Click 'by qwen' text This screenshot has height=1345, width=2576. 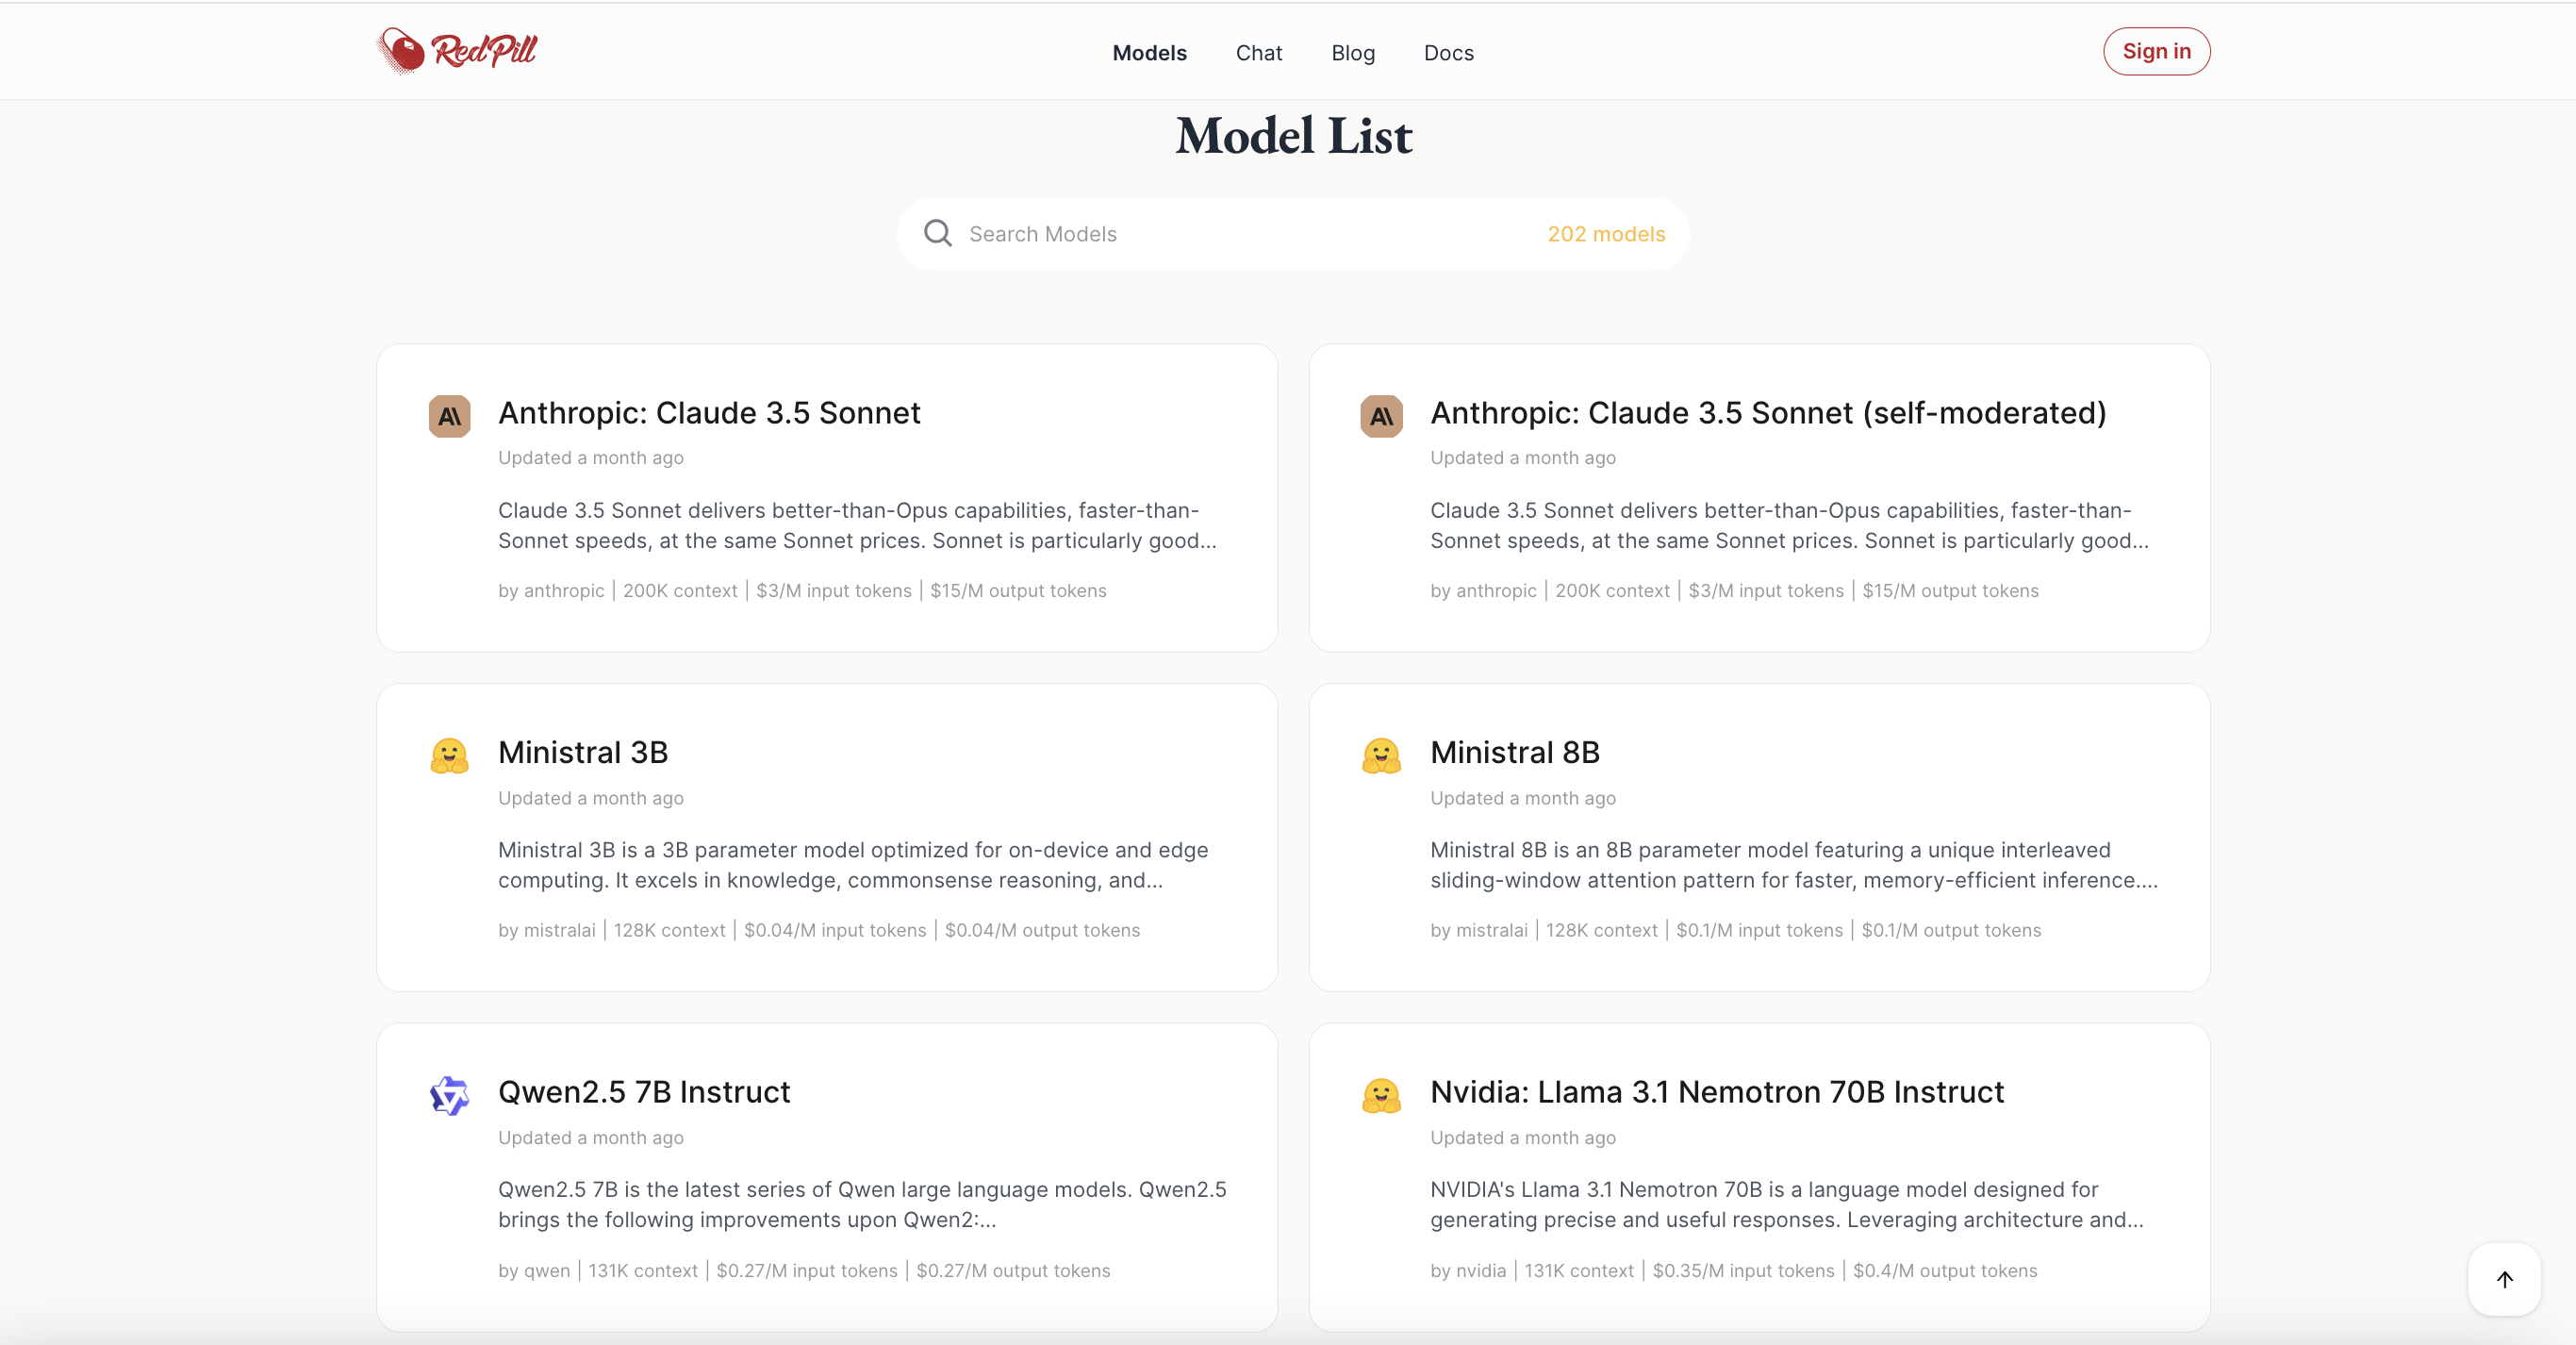(x=534, y=1270)
